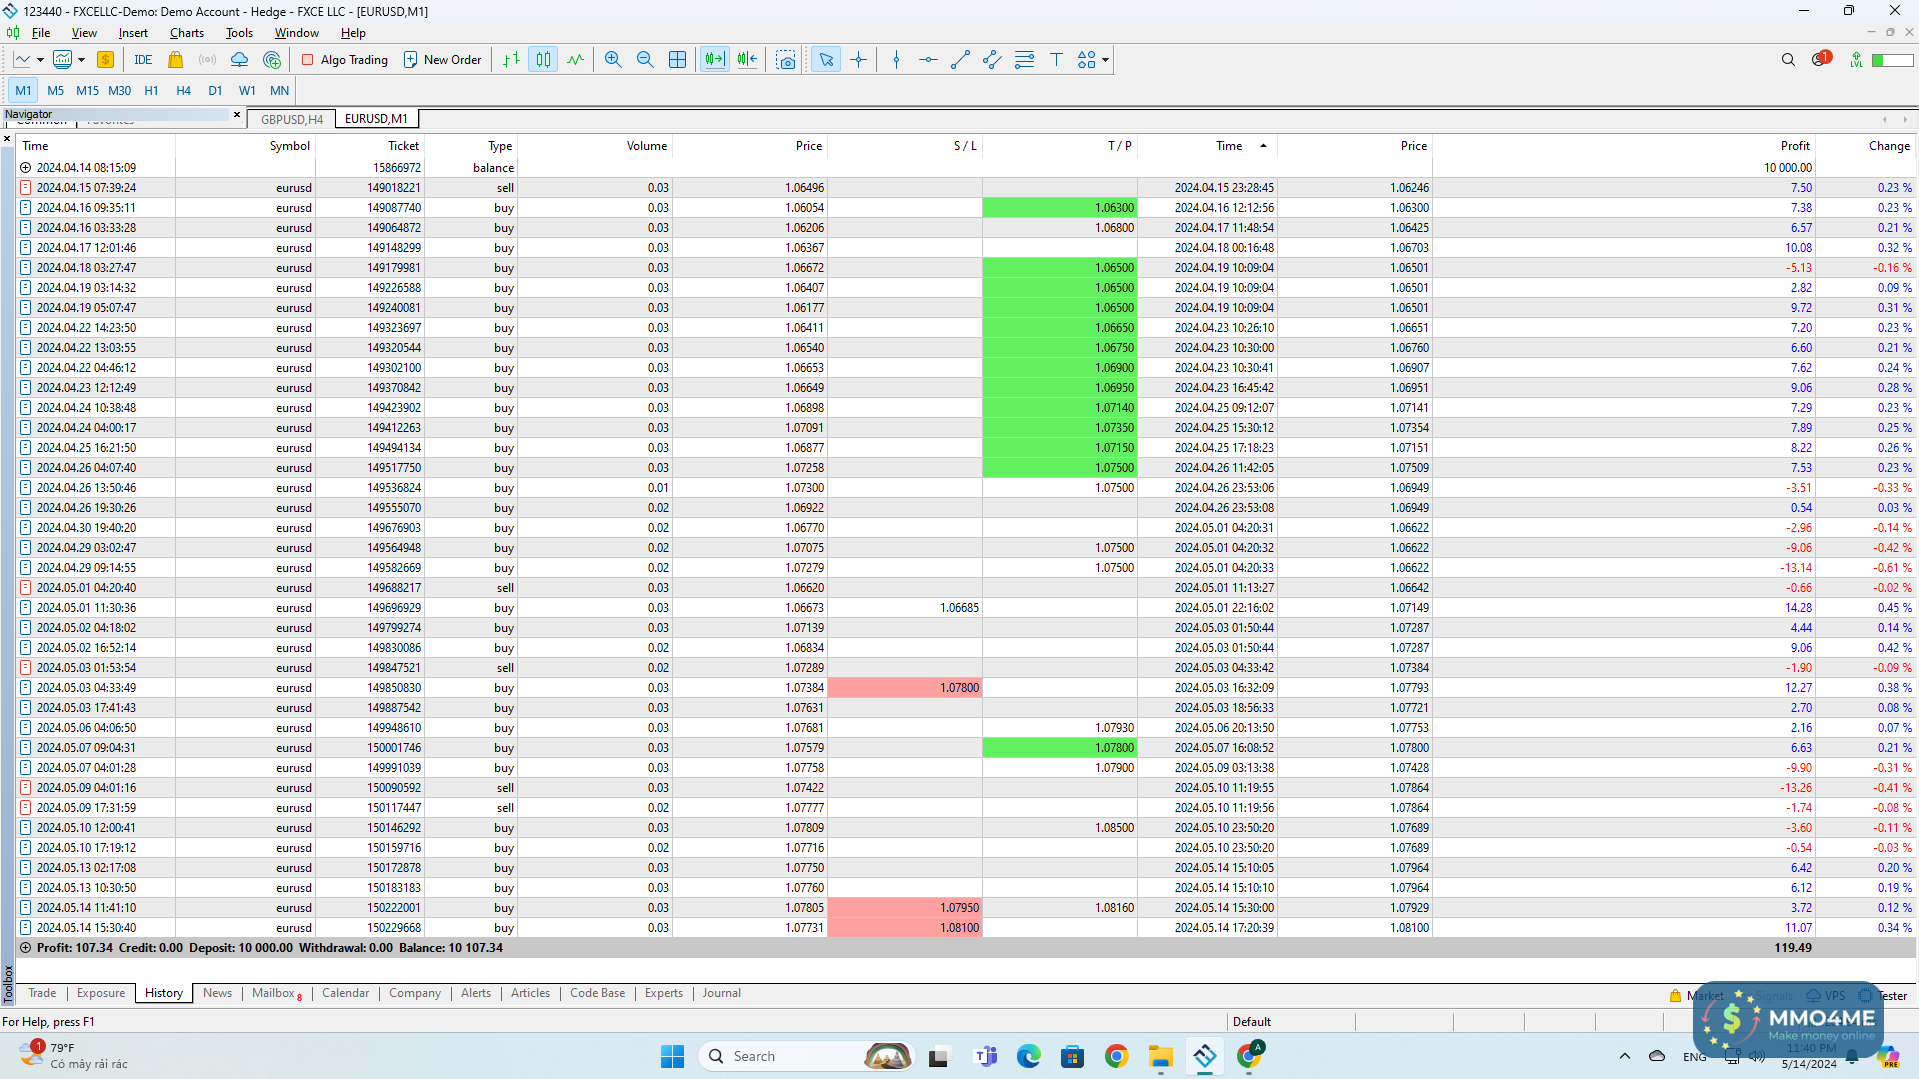
Task: Toggle chart shift button
Action: pyautogui.click(x=747, y=60)
